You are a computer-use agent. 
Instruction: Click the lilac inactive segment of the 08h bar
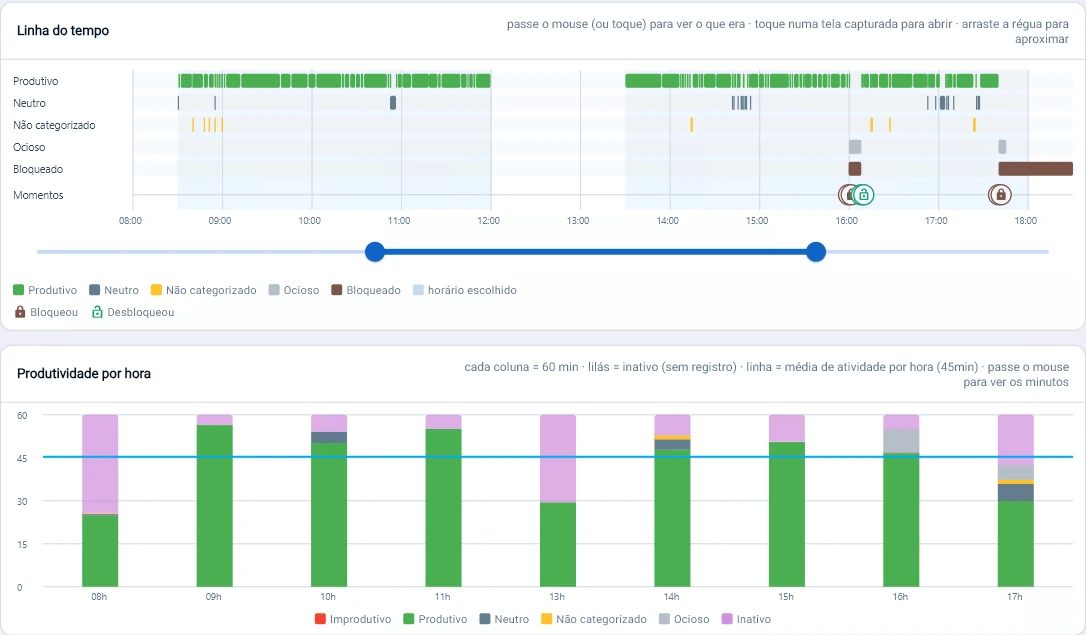coord(100,464)
